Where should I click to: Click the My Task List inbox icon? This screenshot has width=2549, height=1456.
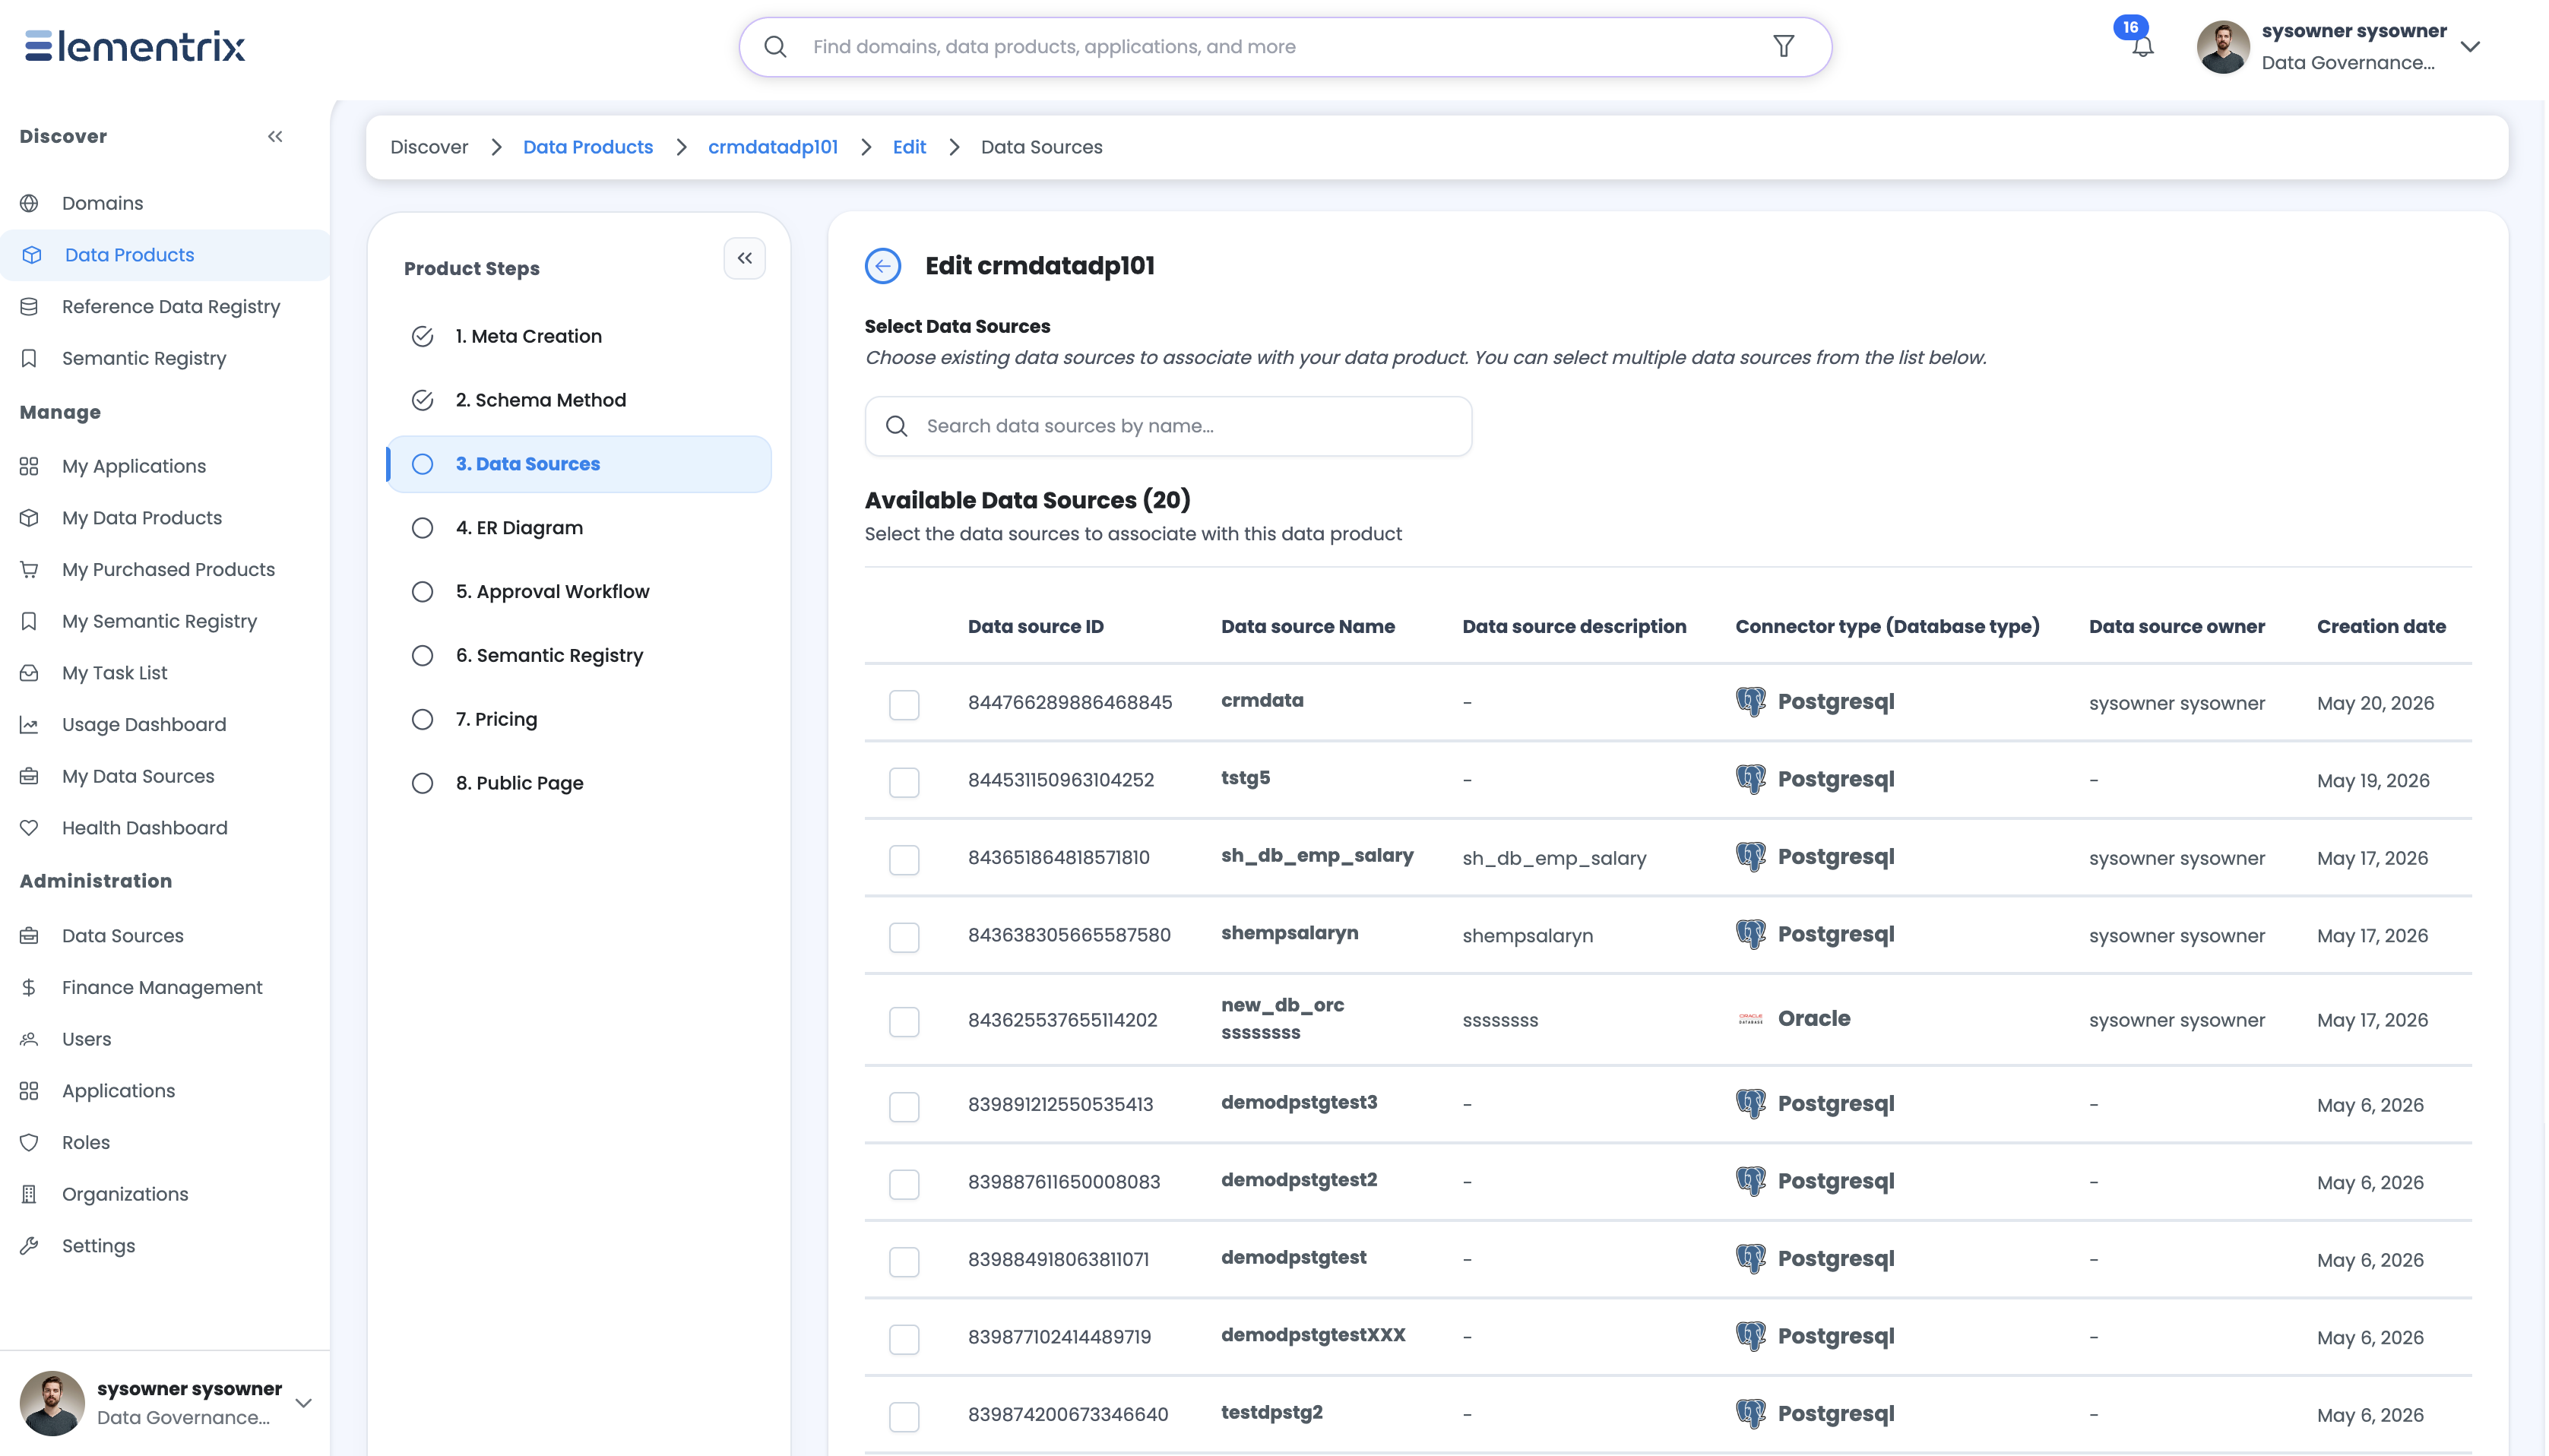coord(29,673)
